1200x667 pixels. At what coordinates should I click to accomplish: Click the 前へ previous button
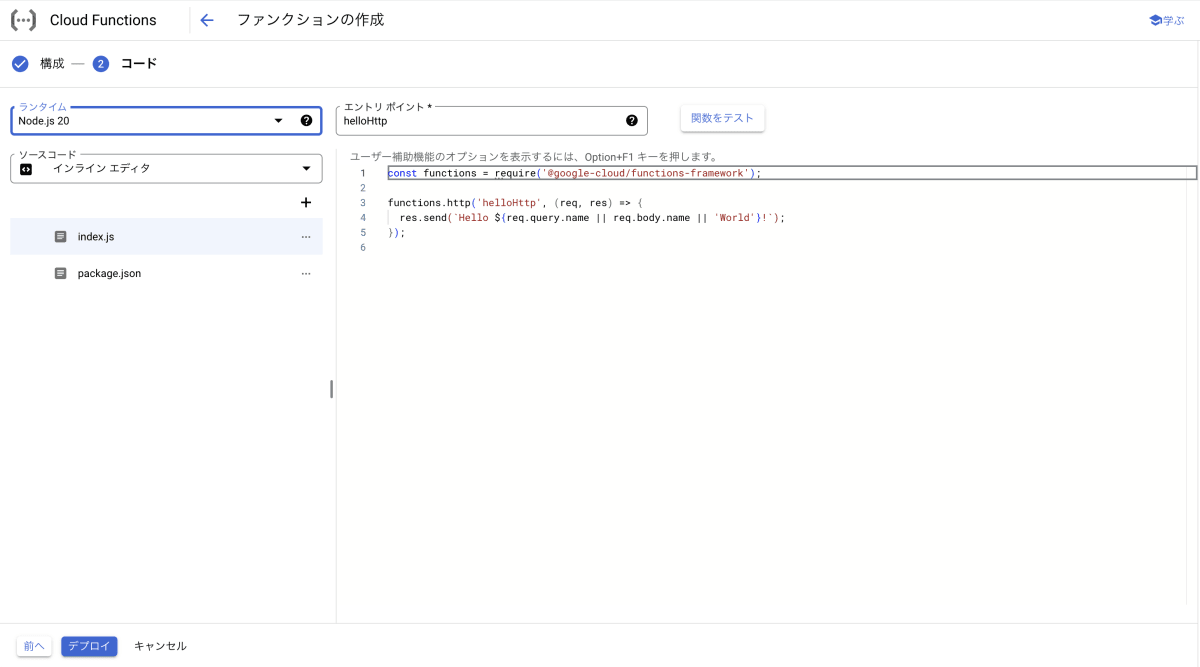[34, 646]
